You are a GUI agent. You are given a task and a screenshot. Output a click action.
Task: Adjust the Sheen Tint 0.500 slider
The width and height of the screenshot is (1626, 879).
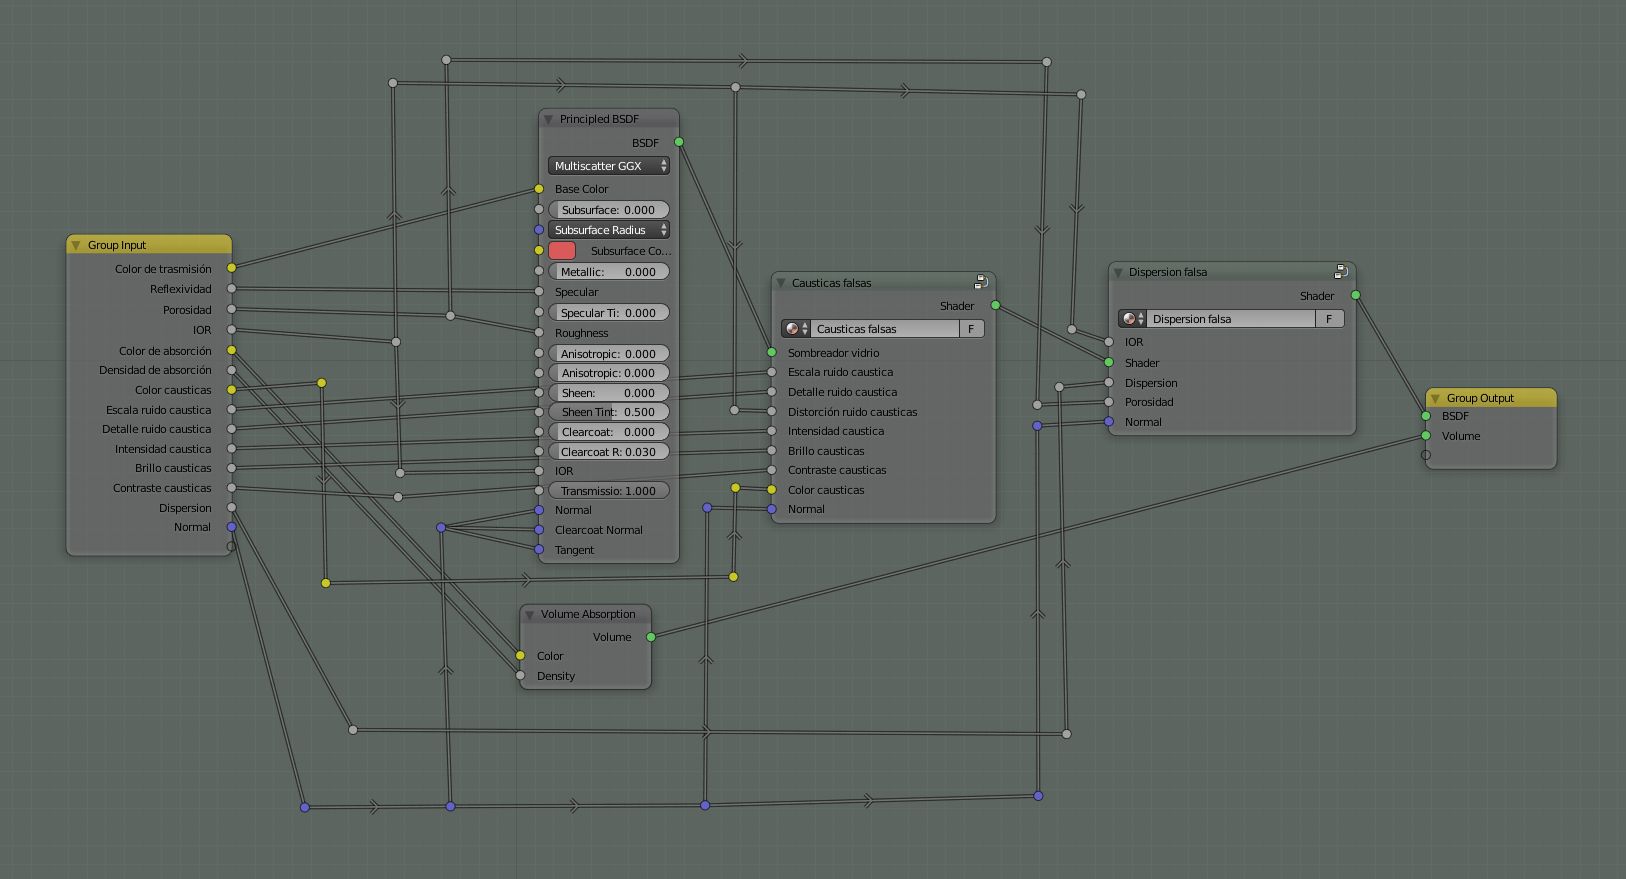609,412
